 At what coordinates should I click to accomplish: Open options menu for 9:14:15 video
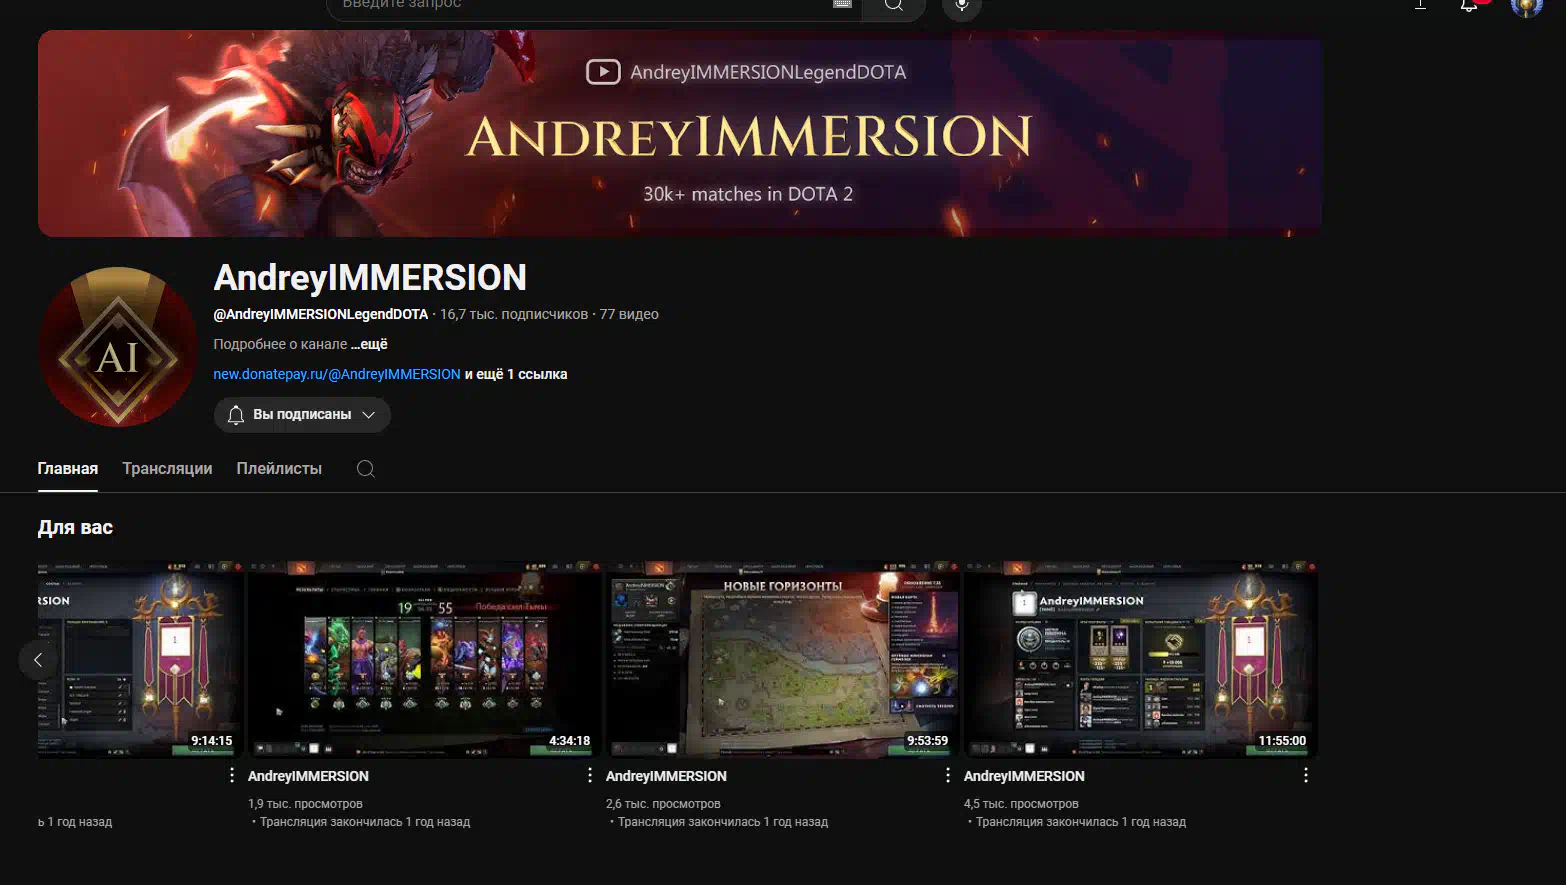232,775
